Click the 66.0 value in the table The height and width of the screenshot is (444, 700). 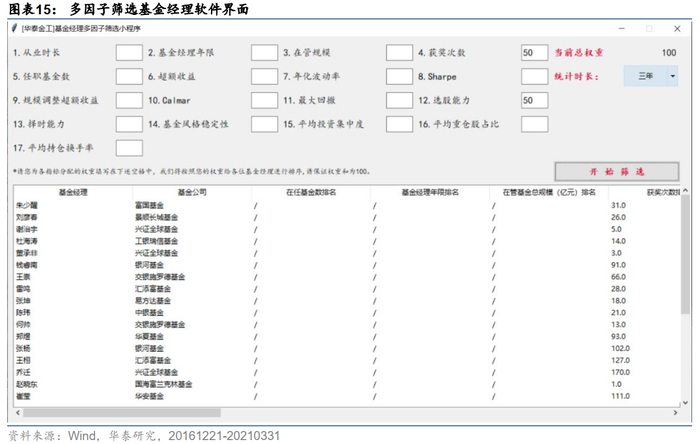coord(618,277)
